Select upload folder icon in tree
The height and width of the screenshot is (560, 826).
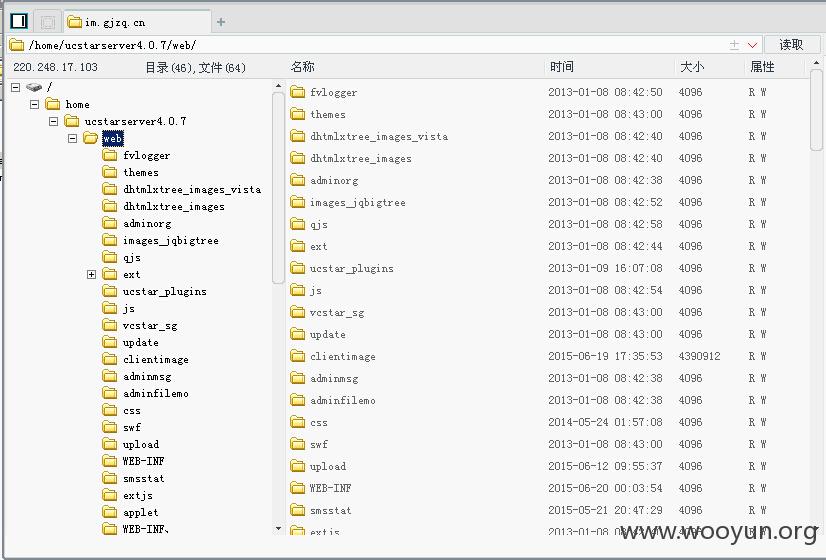pos(110,444)
